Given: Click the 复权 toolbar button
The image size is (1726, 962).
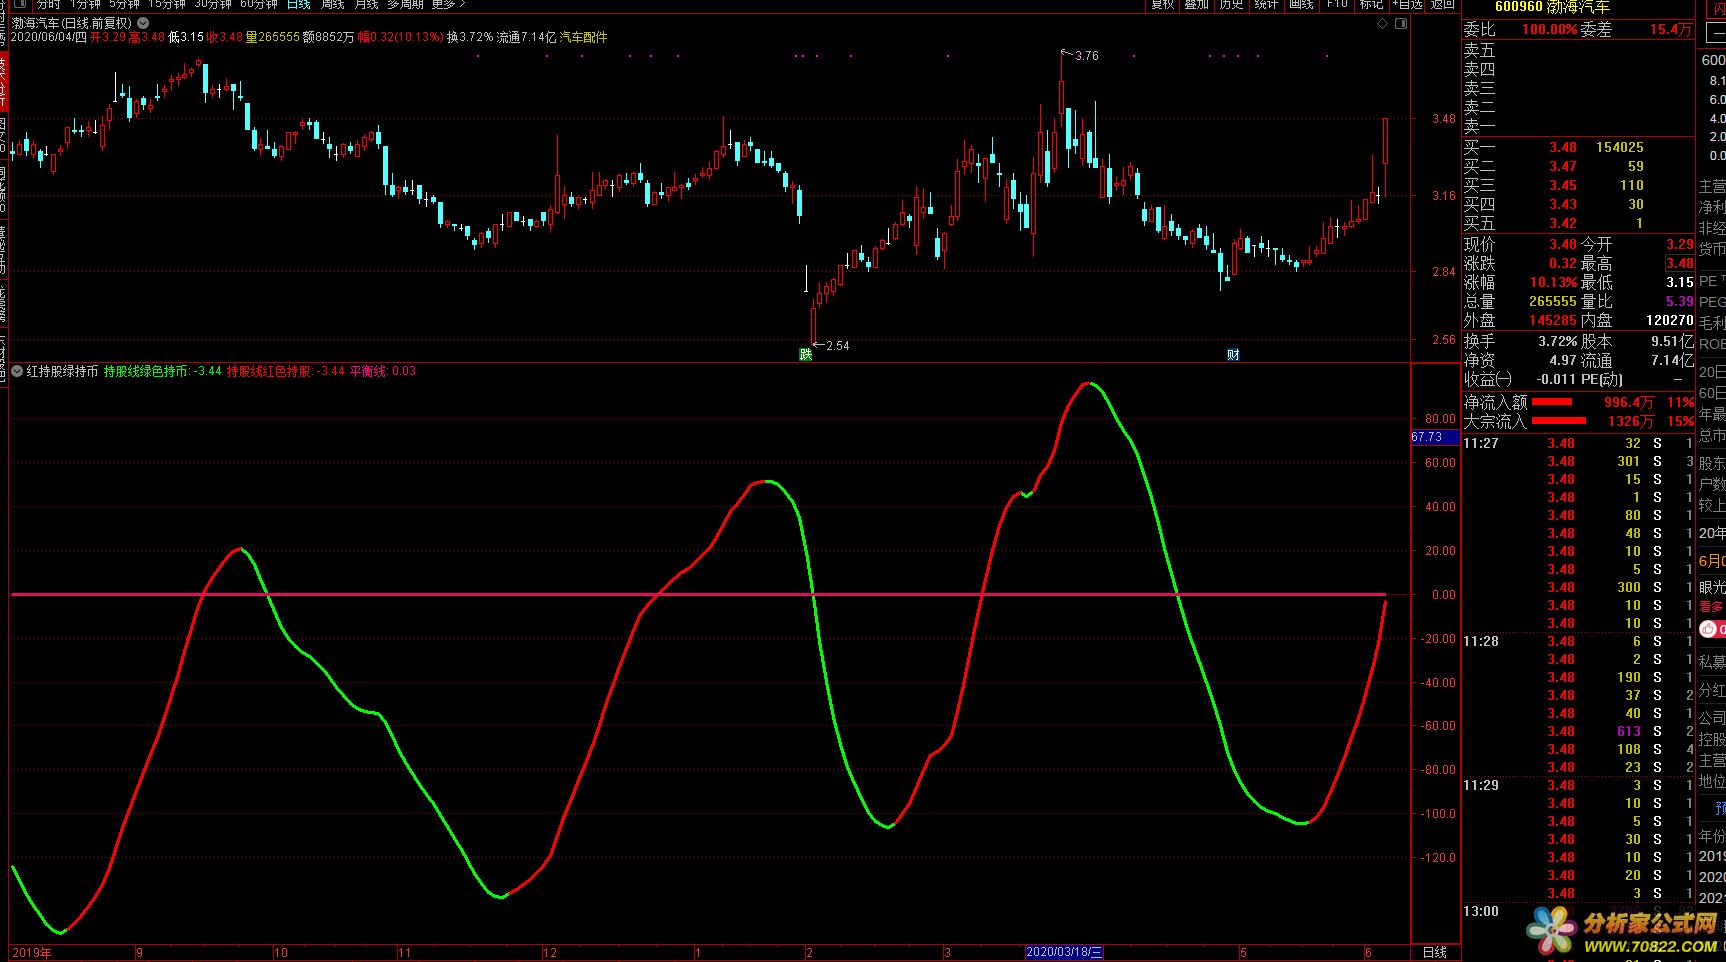Looking at the screenshot, I should (1162, 4).
